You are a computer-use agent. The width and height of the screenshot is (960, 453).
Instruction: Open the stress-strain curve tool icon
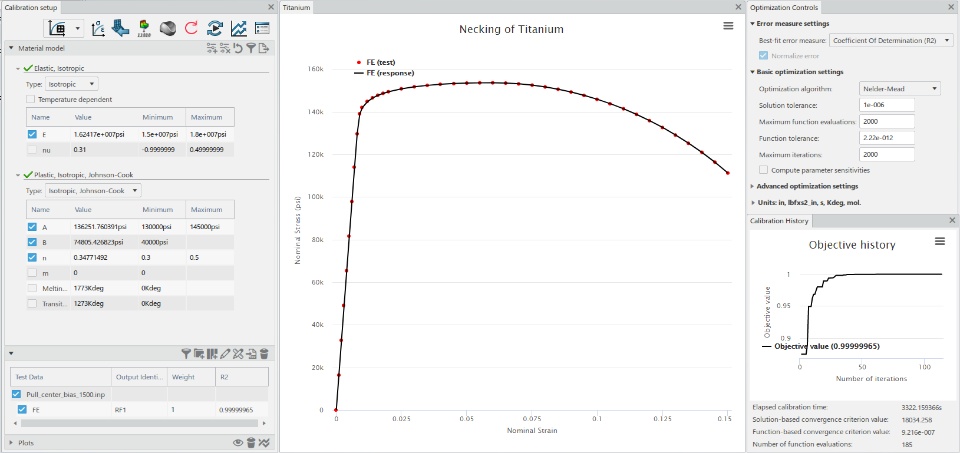(x=97, y=28)
